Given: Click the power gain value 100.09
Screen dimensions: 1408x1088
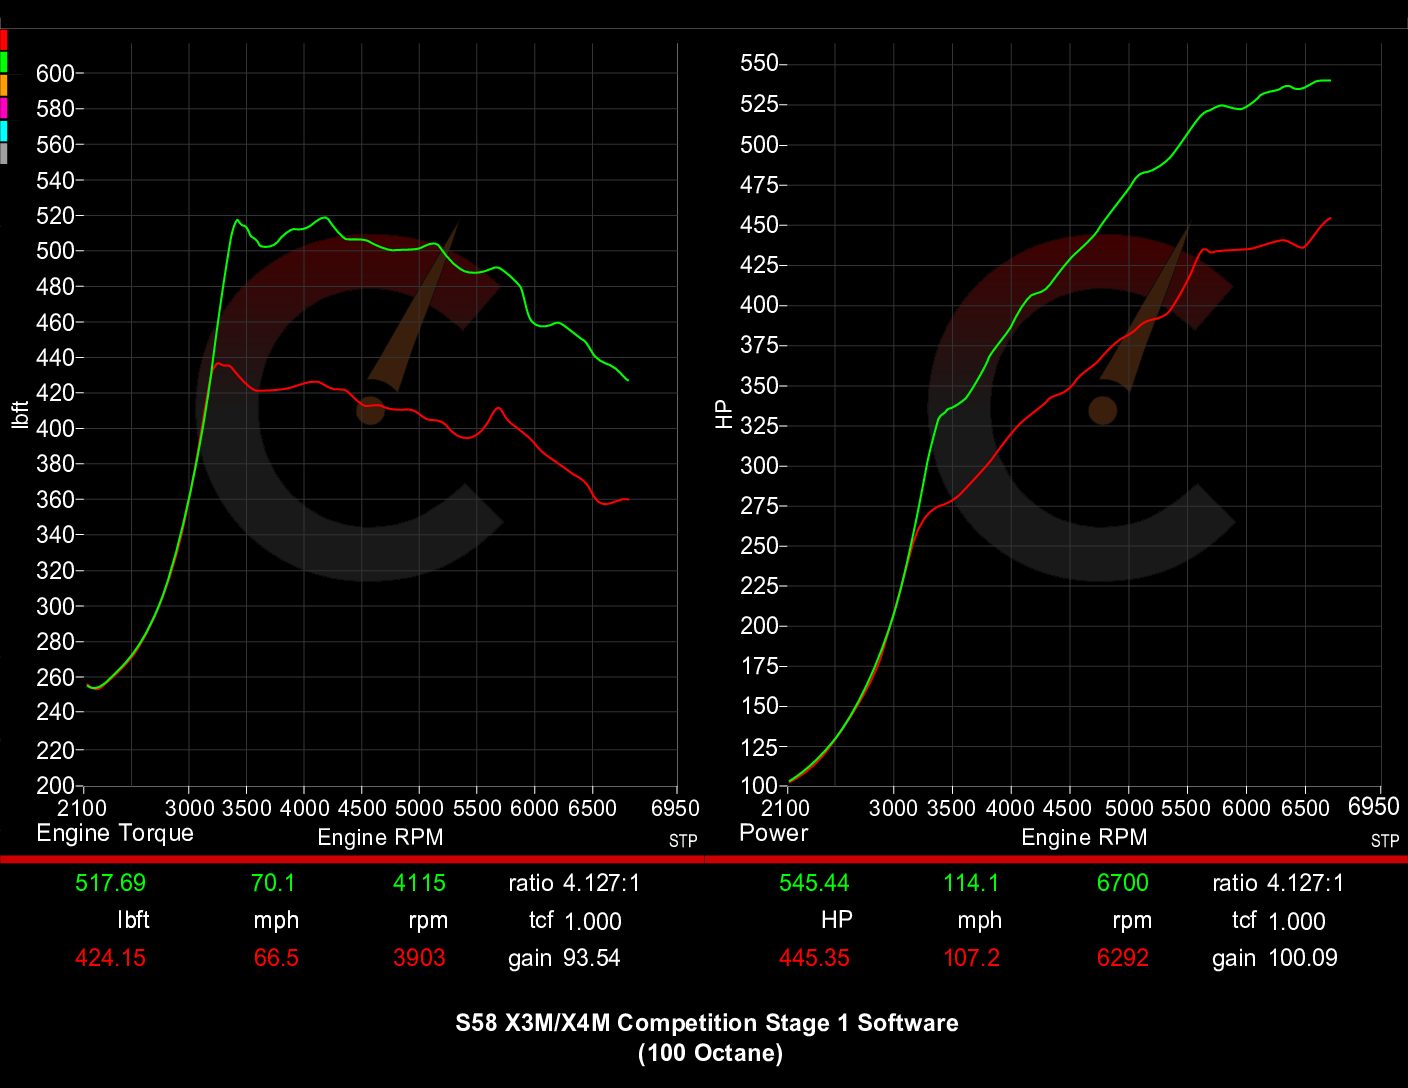Looking at the screenshot, I should click(1302, 958).
